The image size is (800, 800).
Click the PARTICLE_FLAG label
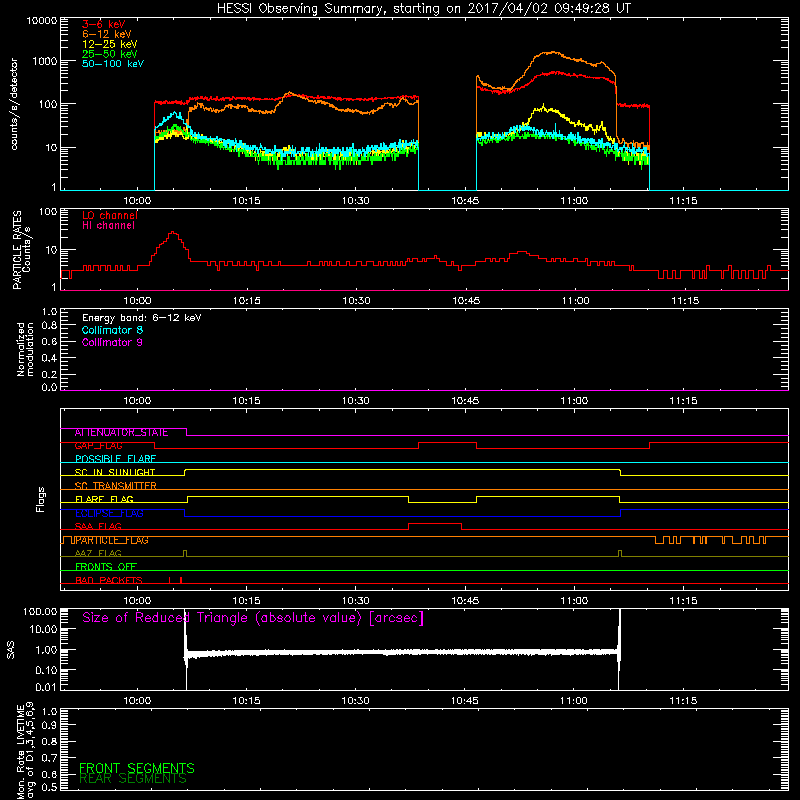tap(112, 540)
